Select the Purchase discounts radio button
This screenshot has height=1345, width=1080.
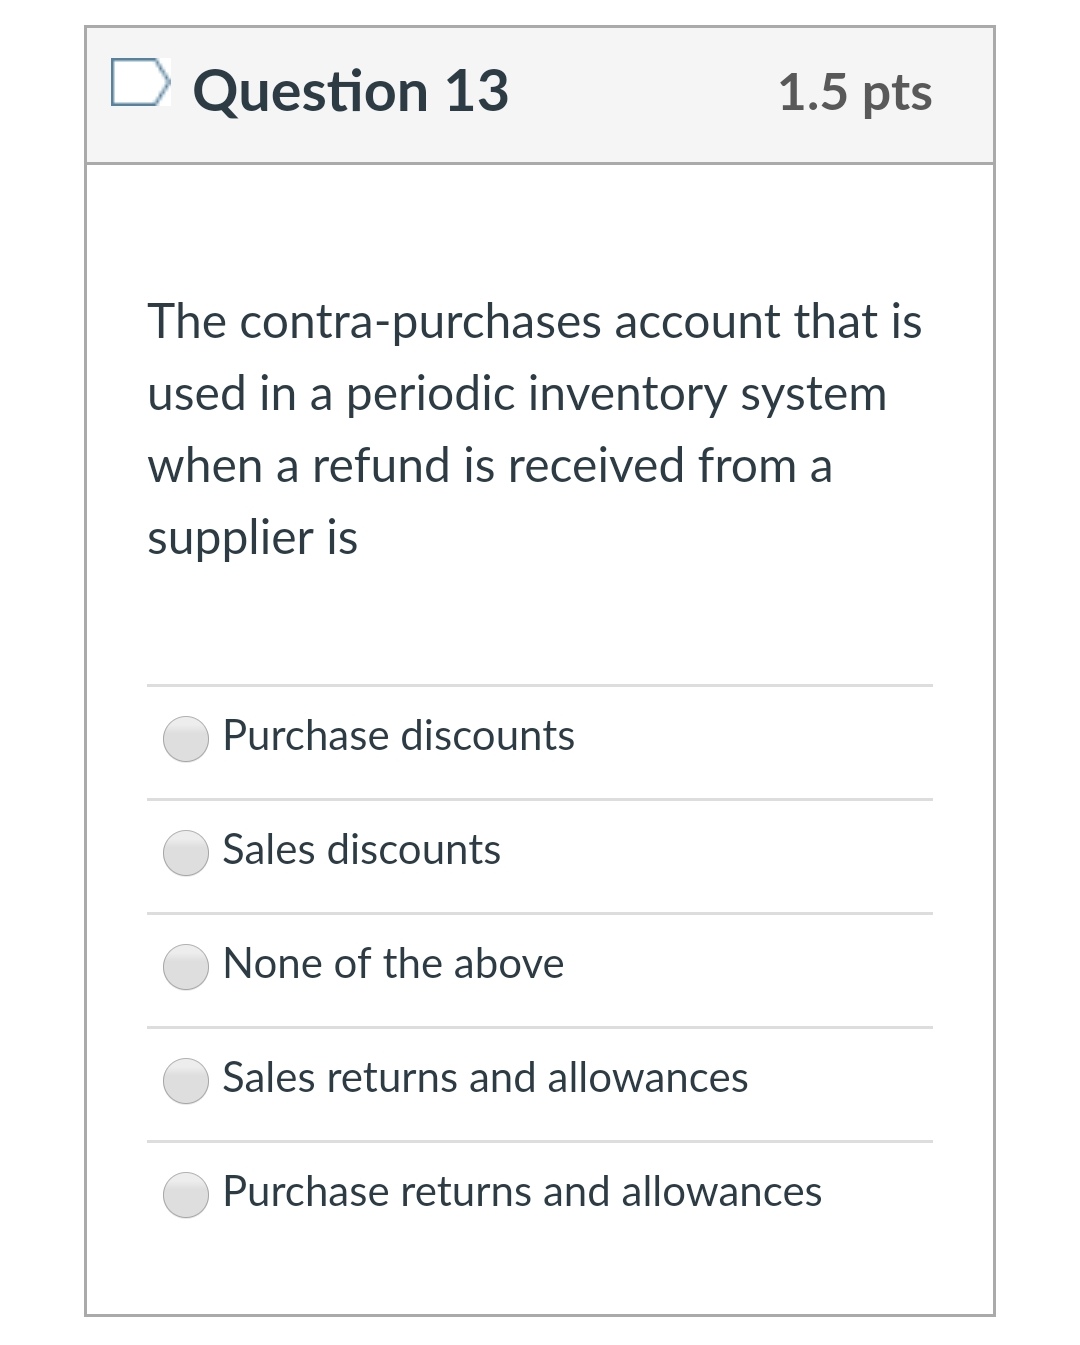click(x=185, y=740)
